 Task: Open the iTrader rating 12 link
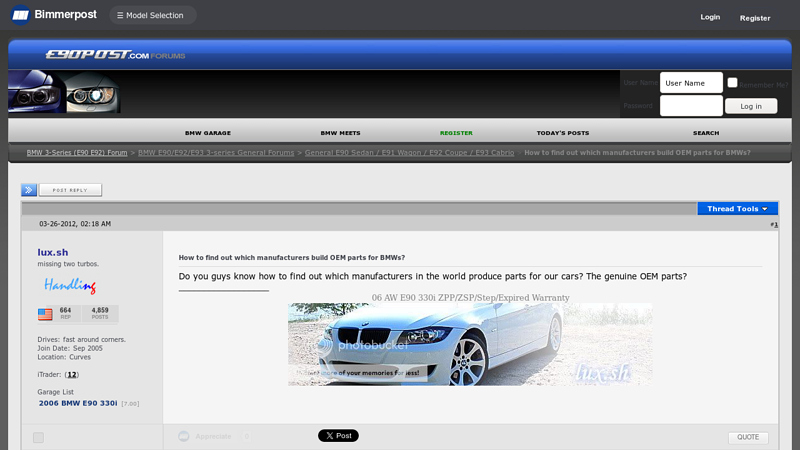72,374
